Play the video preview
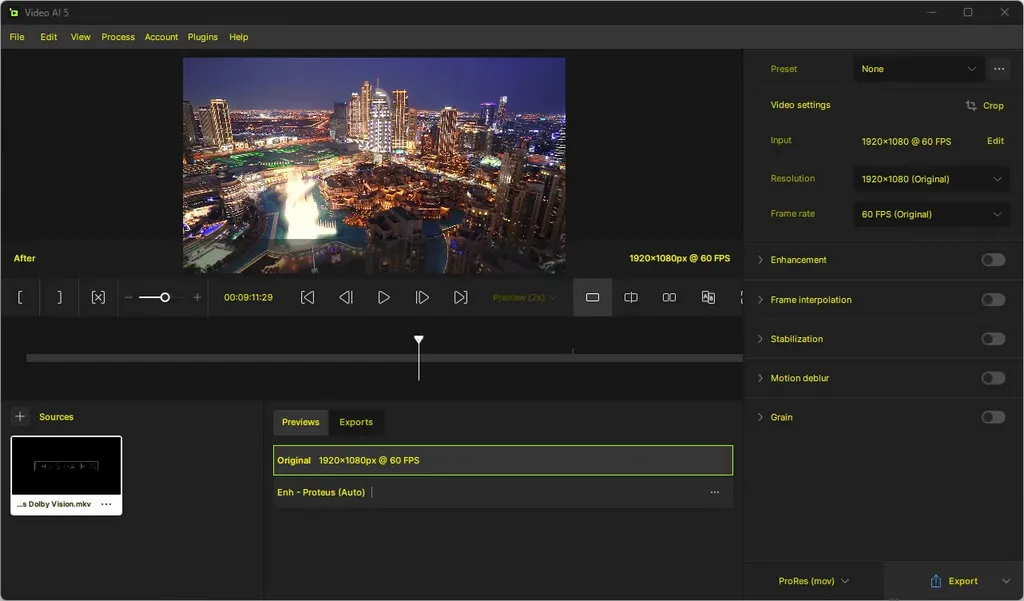The image size is (1024, 601). pos(384,297)
